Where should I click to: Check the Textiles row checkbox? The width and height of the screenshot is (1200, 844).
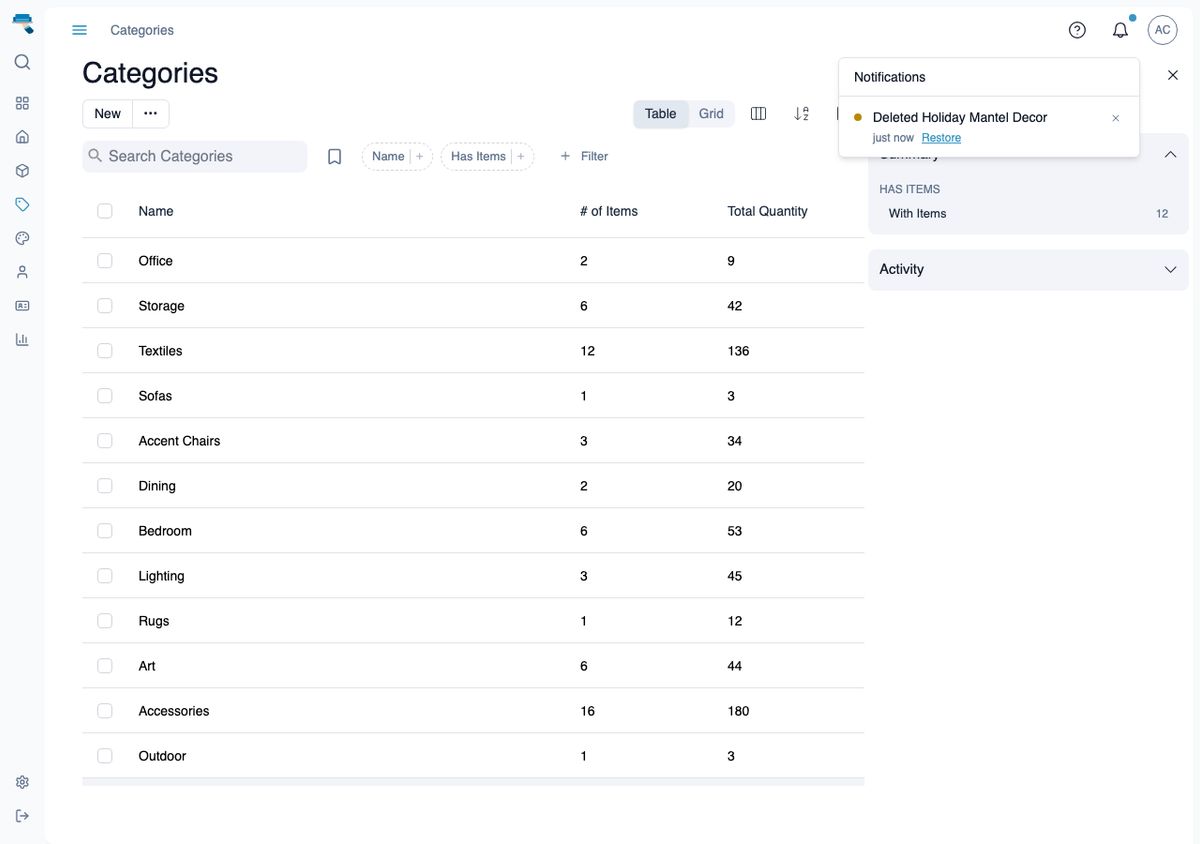coord(105,351)
